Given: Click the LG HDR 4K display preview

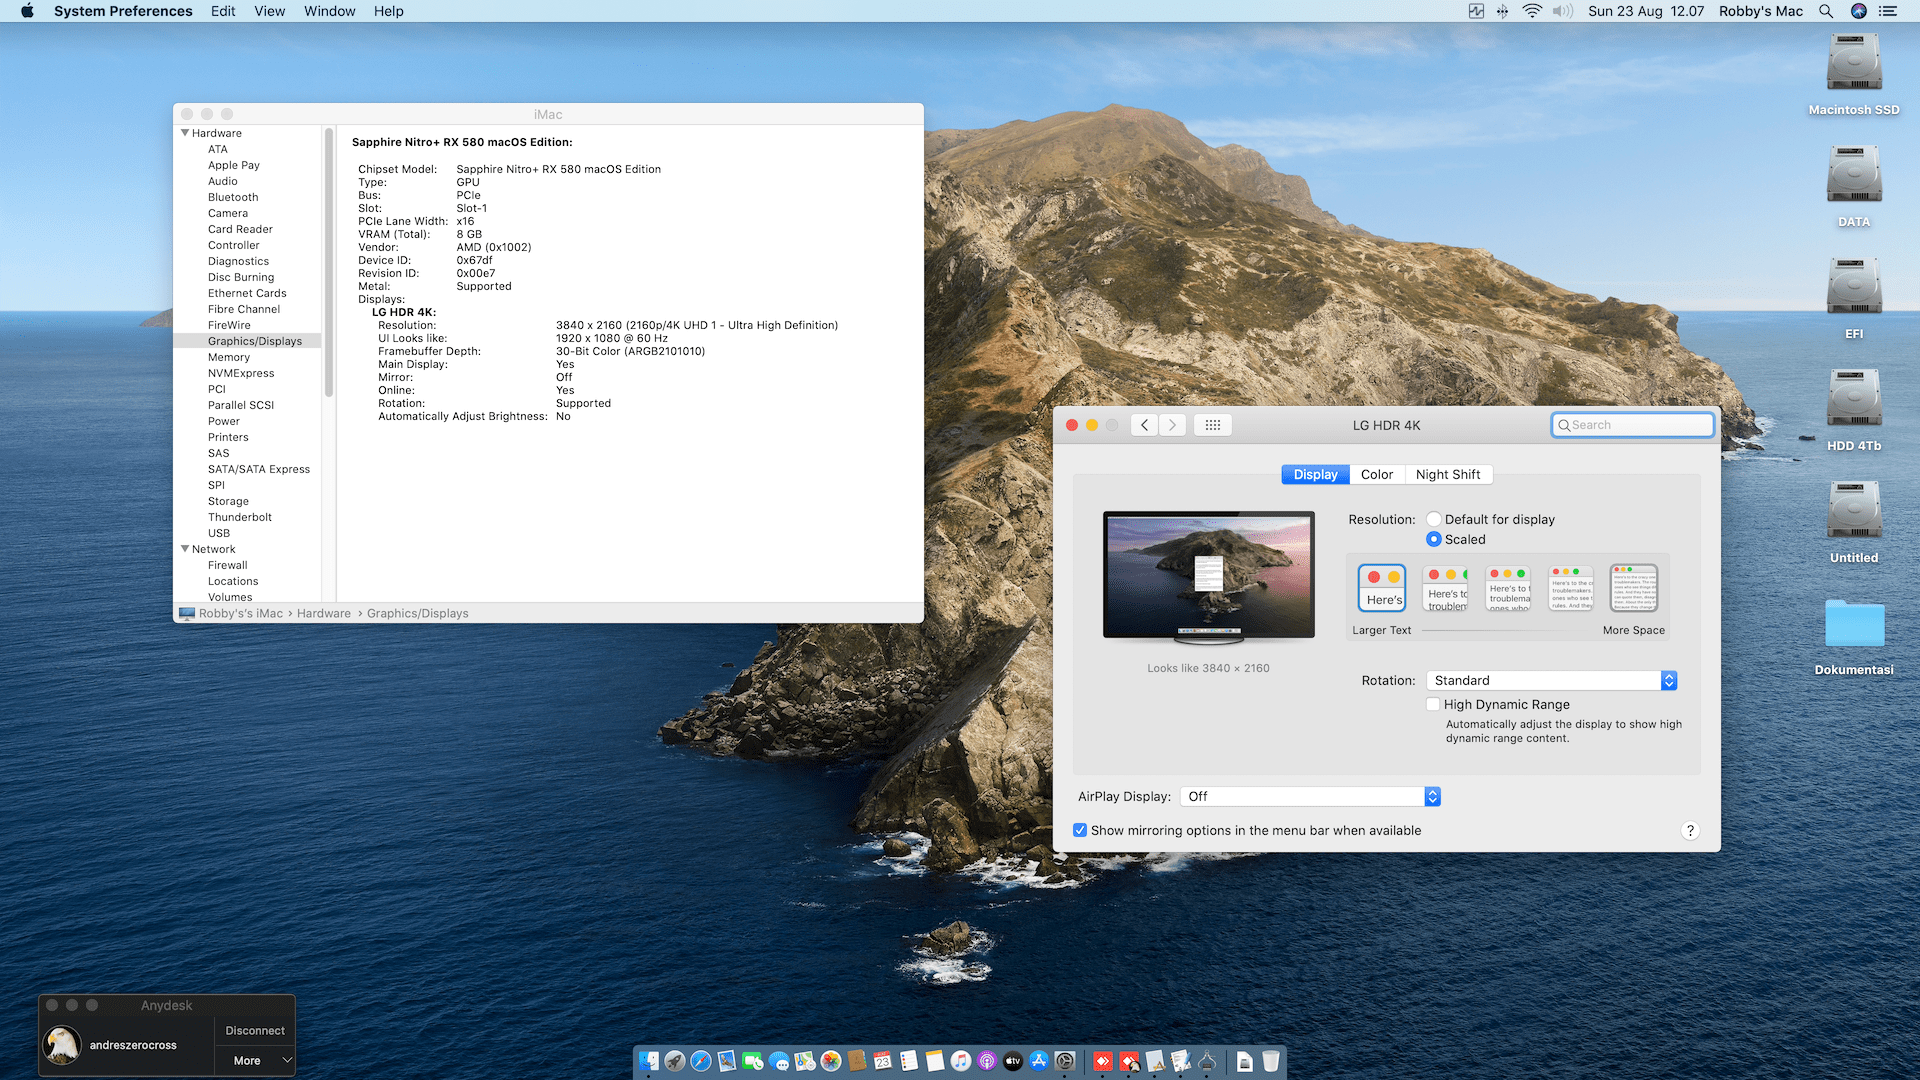Looking at the screenshot, I should click(x=1208, y=578).
